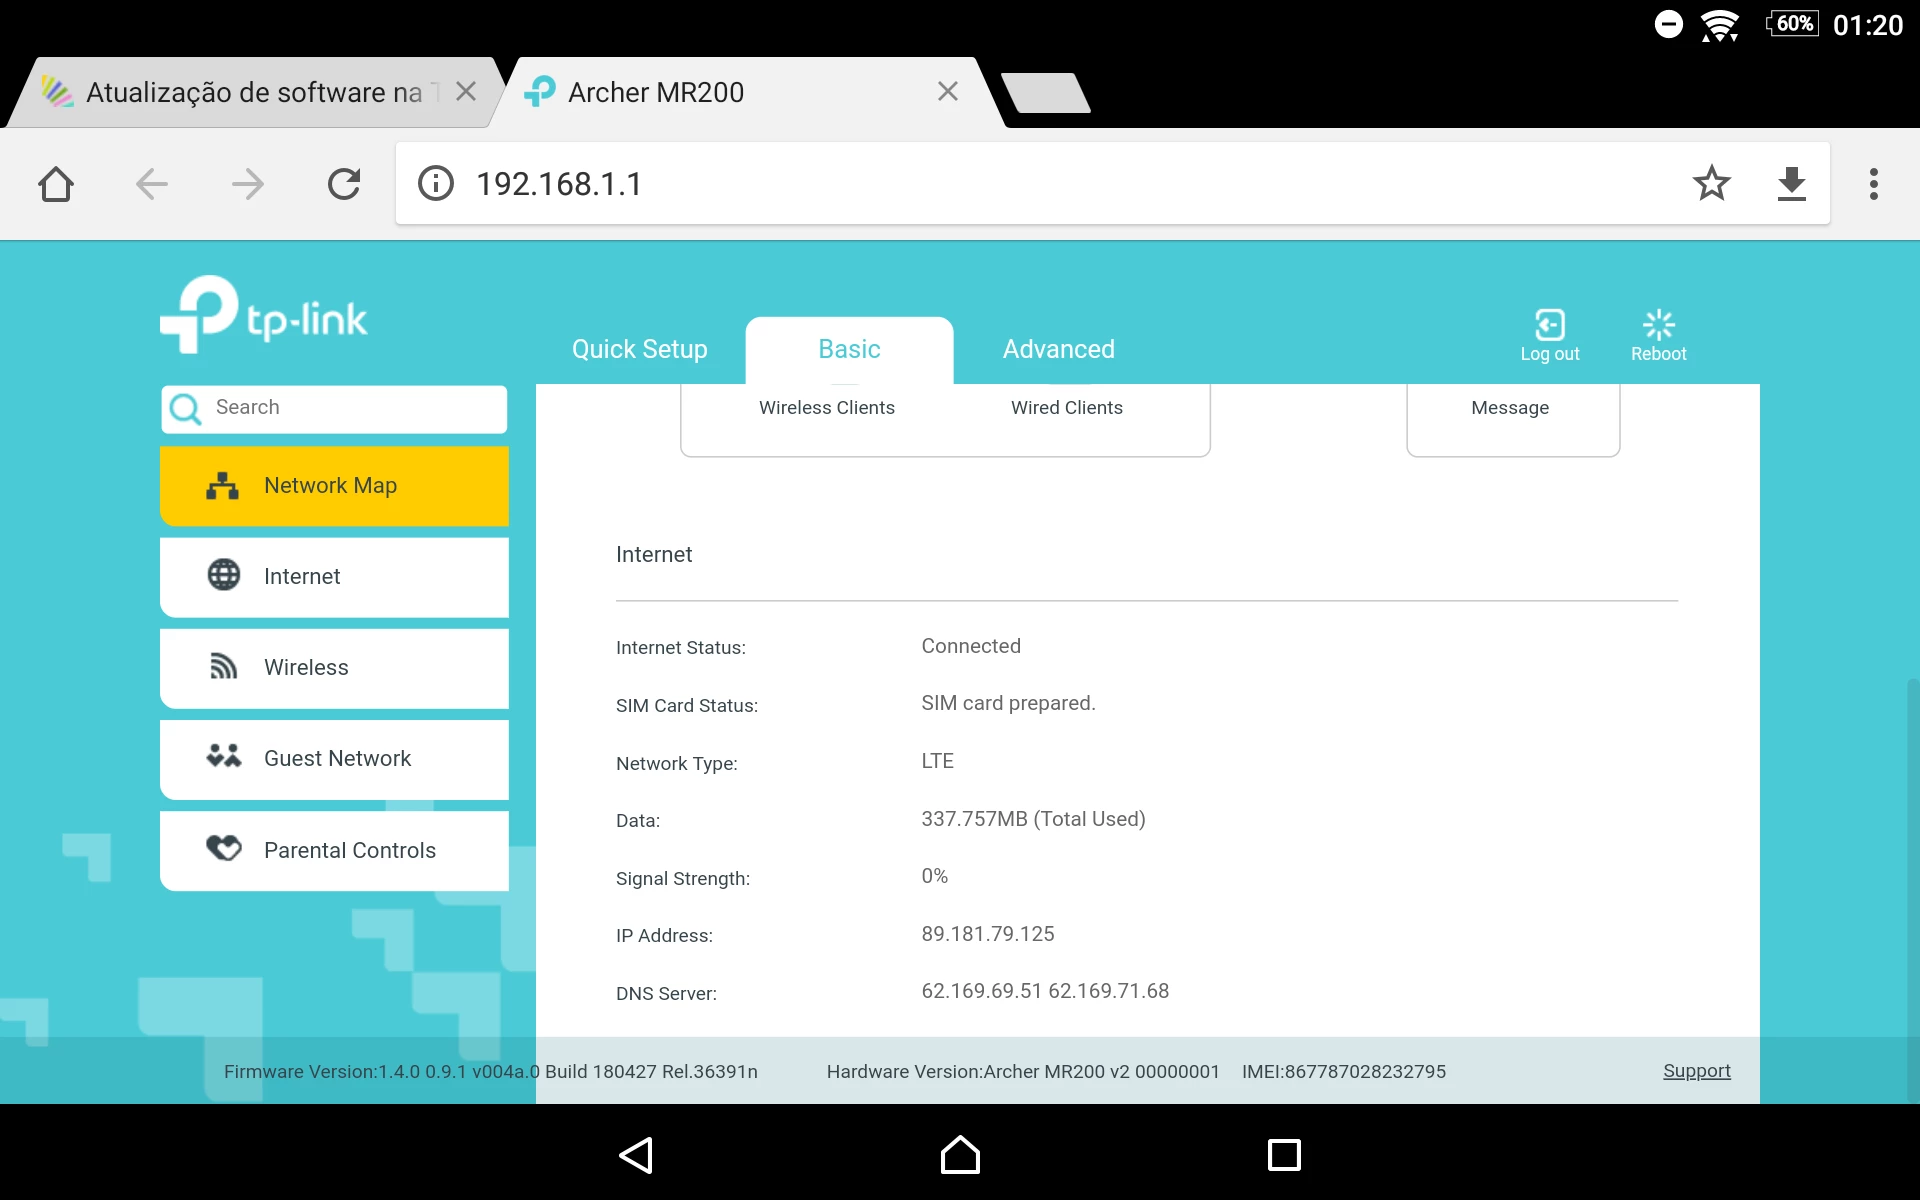Select Wireless from the sidebar
The width and height of the screenshot is (1920, 1200).
(334, 667)
